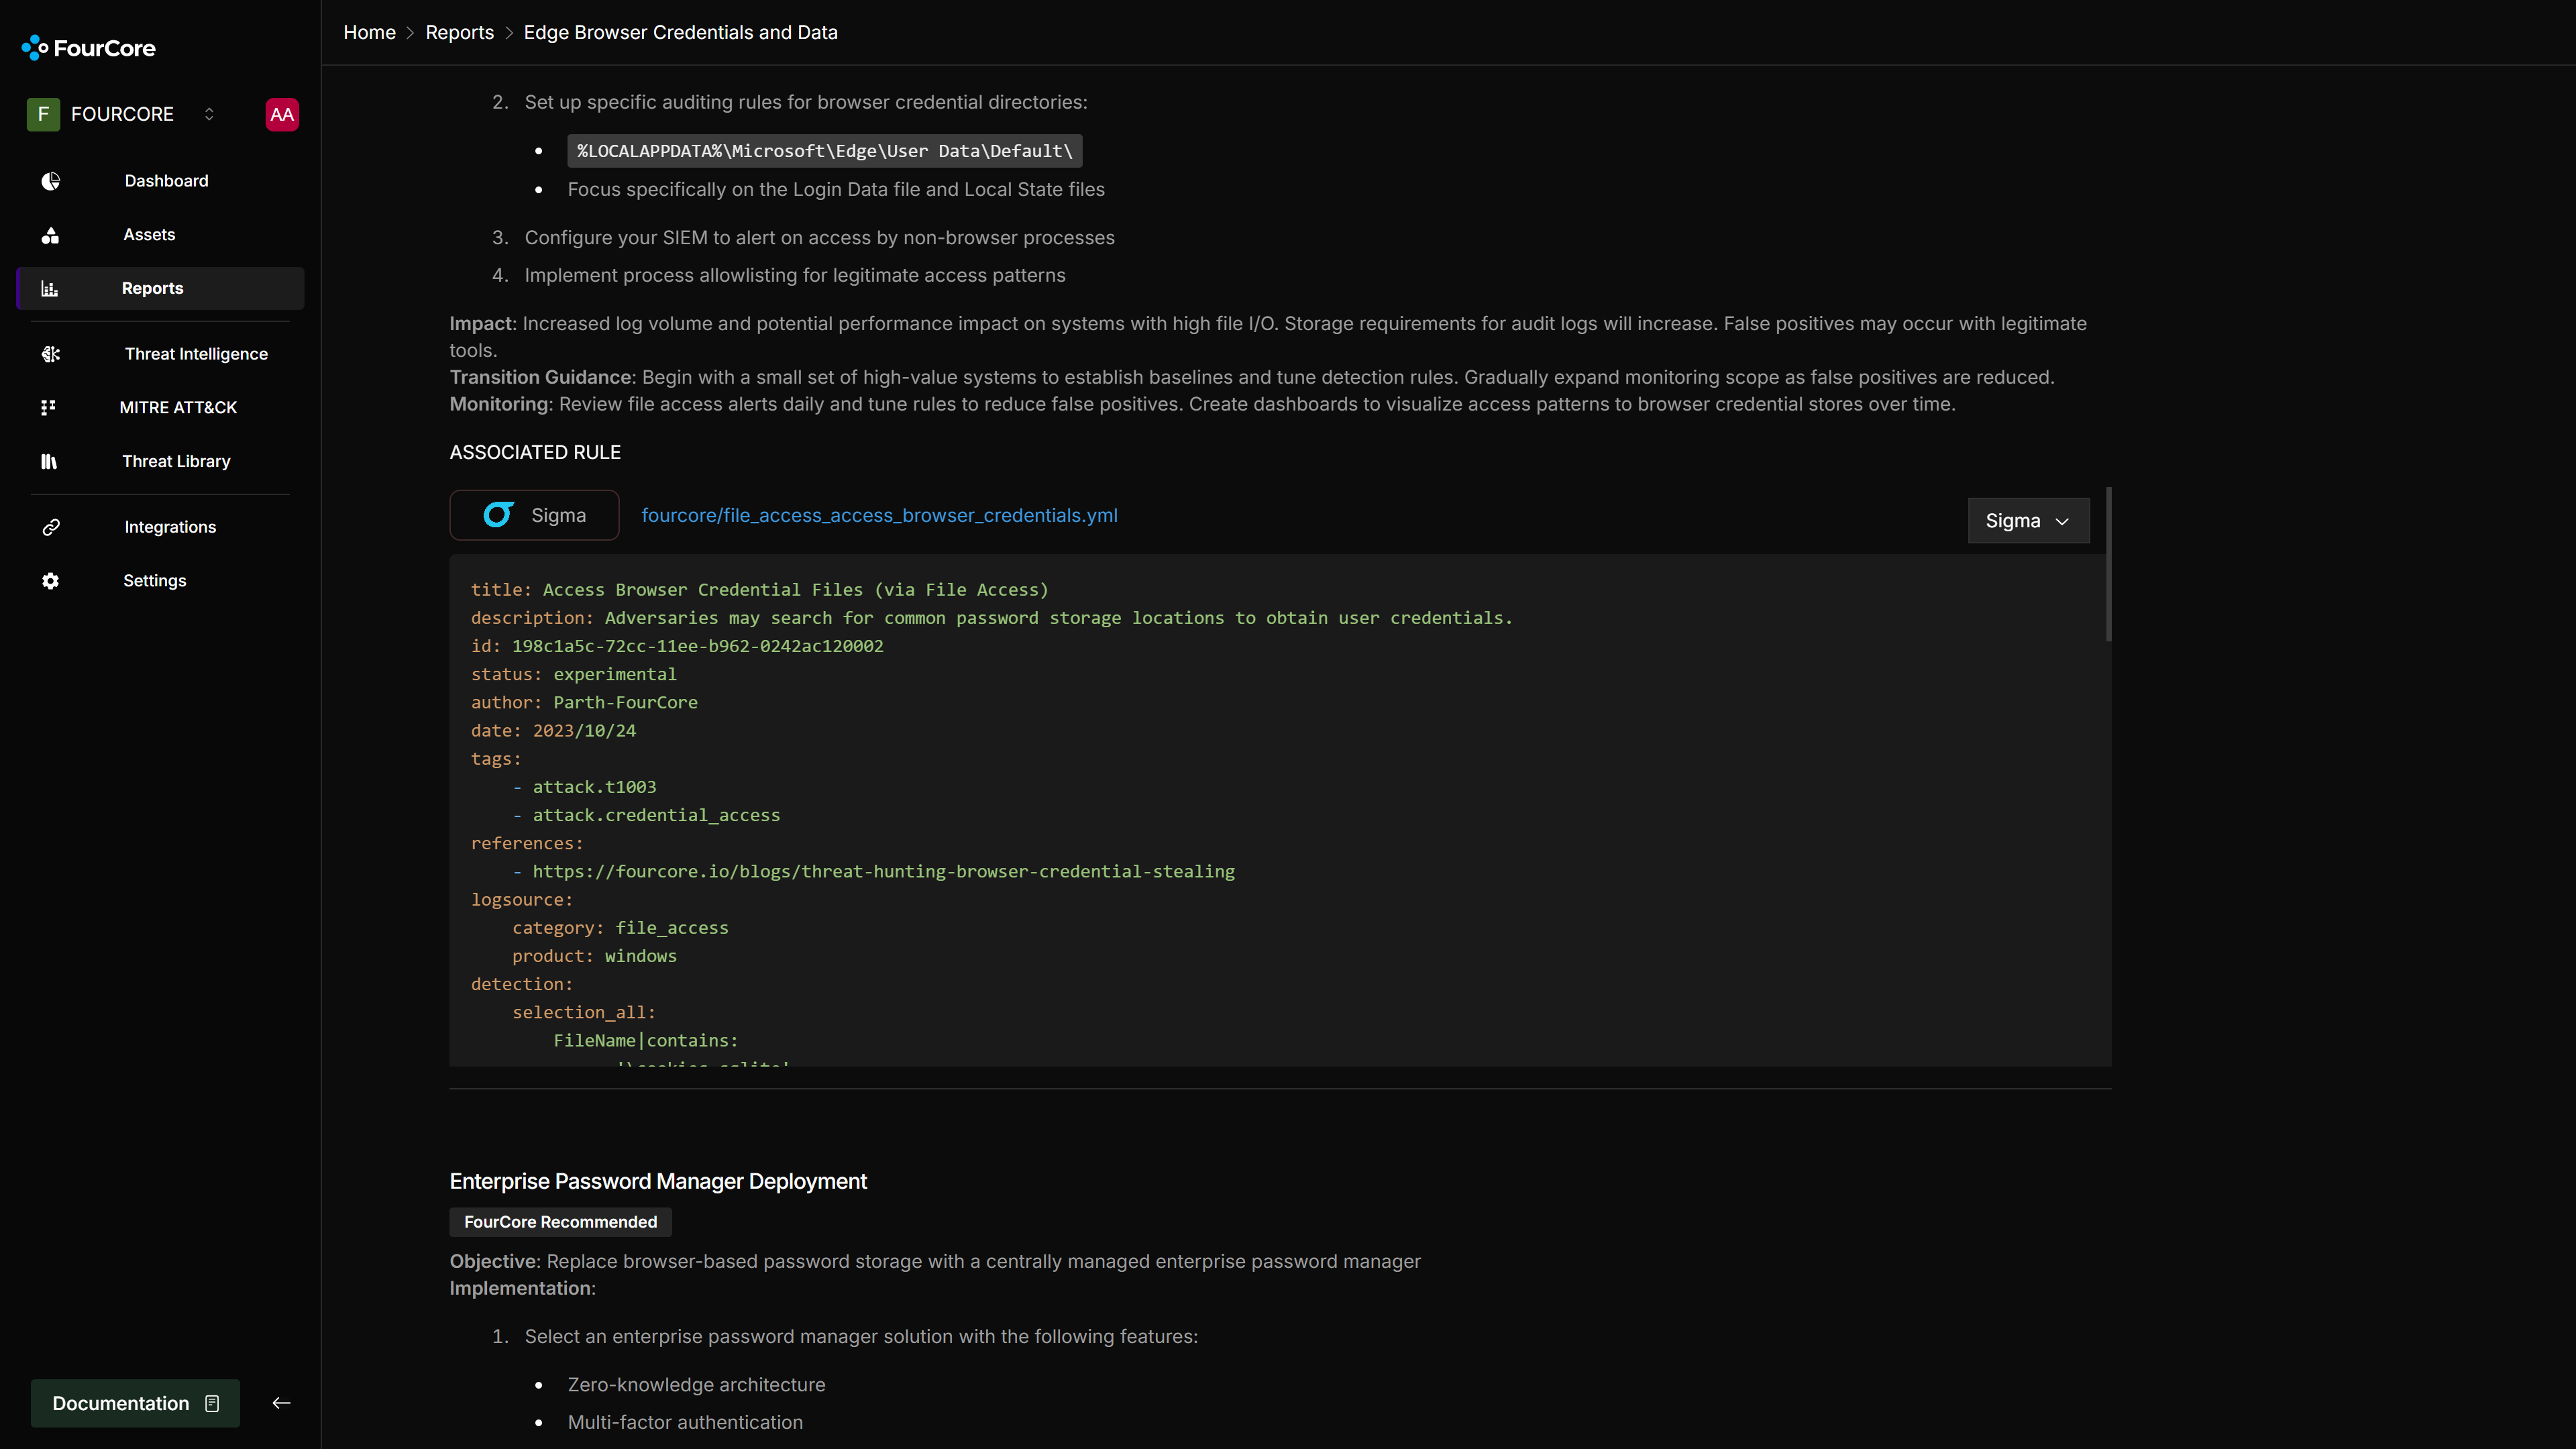
Task: Click the Multi-factor authentication bullet
Action: [685, 1422]
